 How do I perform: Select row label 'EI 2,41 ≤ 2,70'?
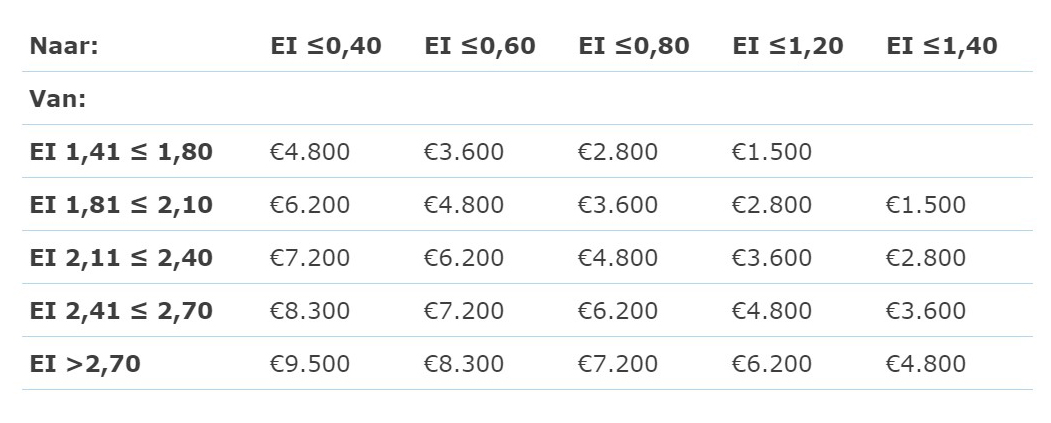[121, 311]
